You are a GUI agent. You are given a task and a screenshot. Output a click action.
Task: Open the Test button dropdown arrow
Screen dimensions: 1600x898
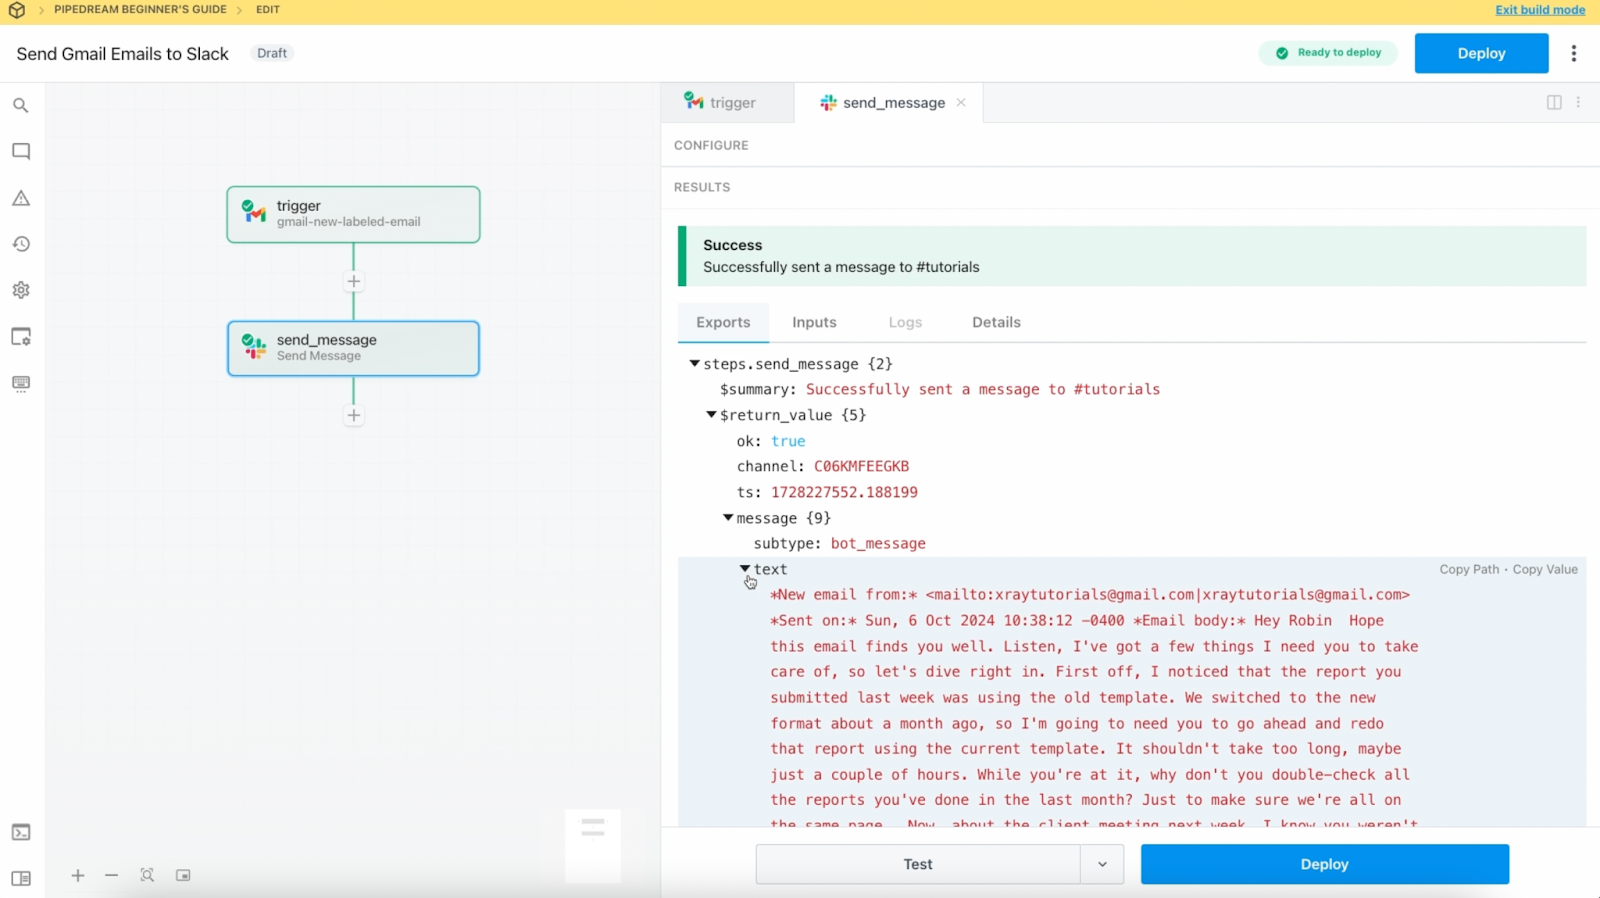[x=1102, y=864]
